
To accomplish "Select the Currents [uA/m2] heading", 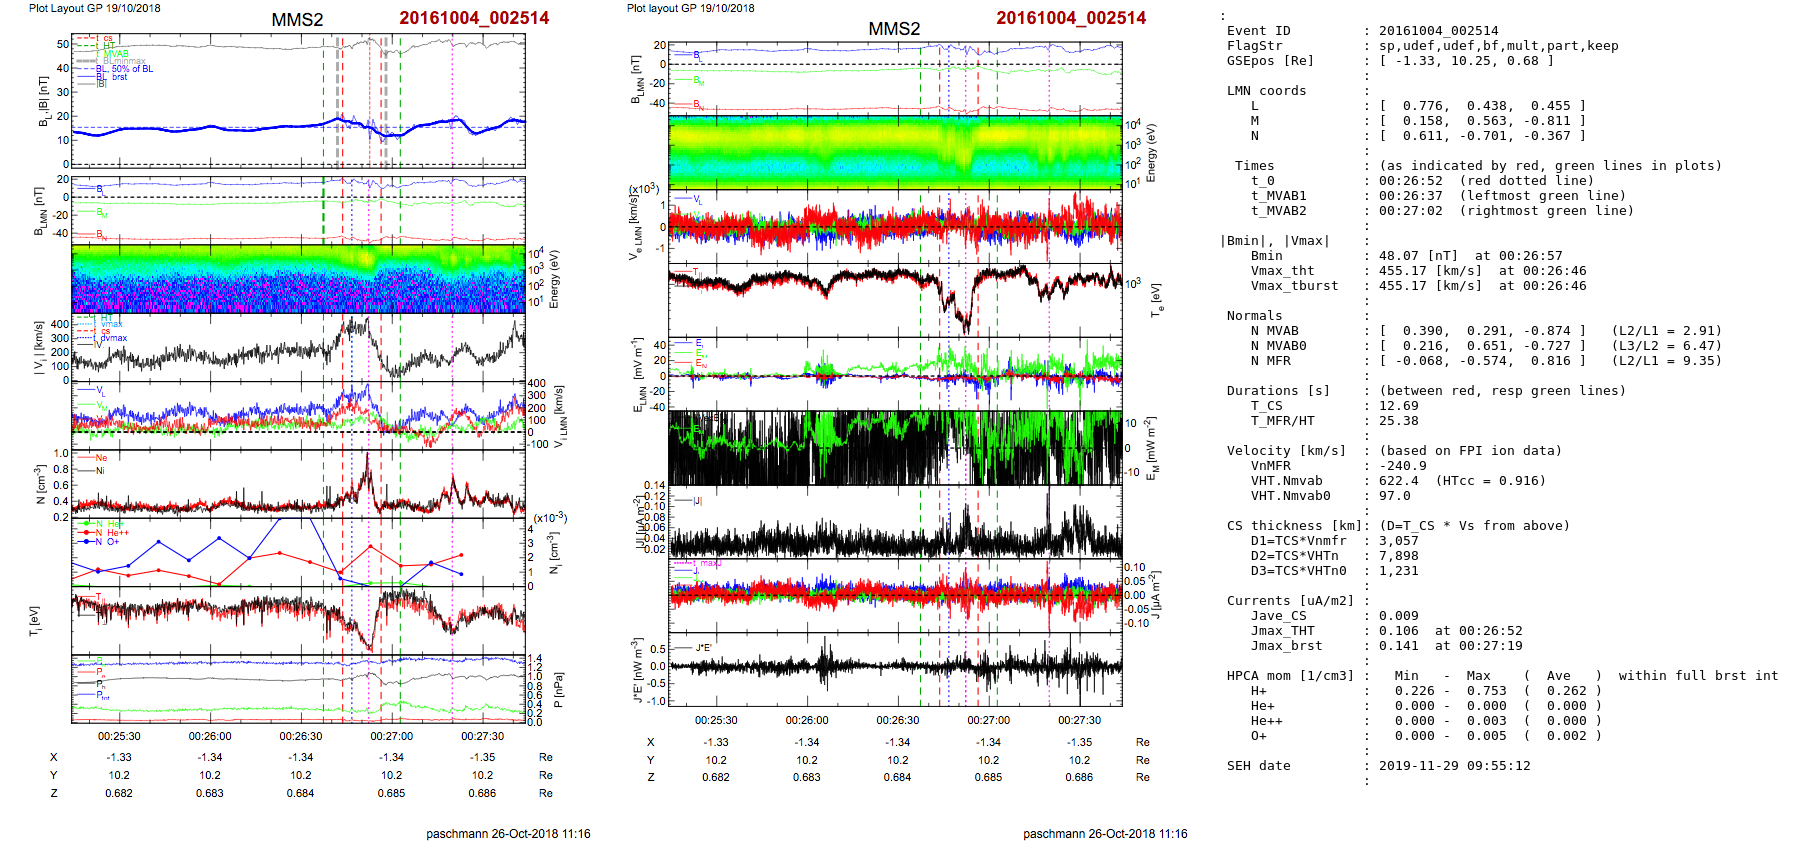I will click(x=1290, y=601).
